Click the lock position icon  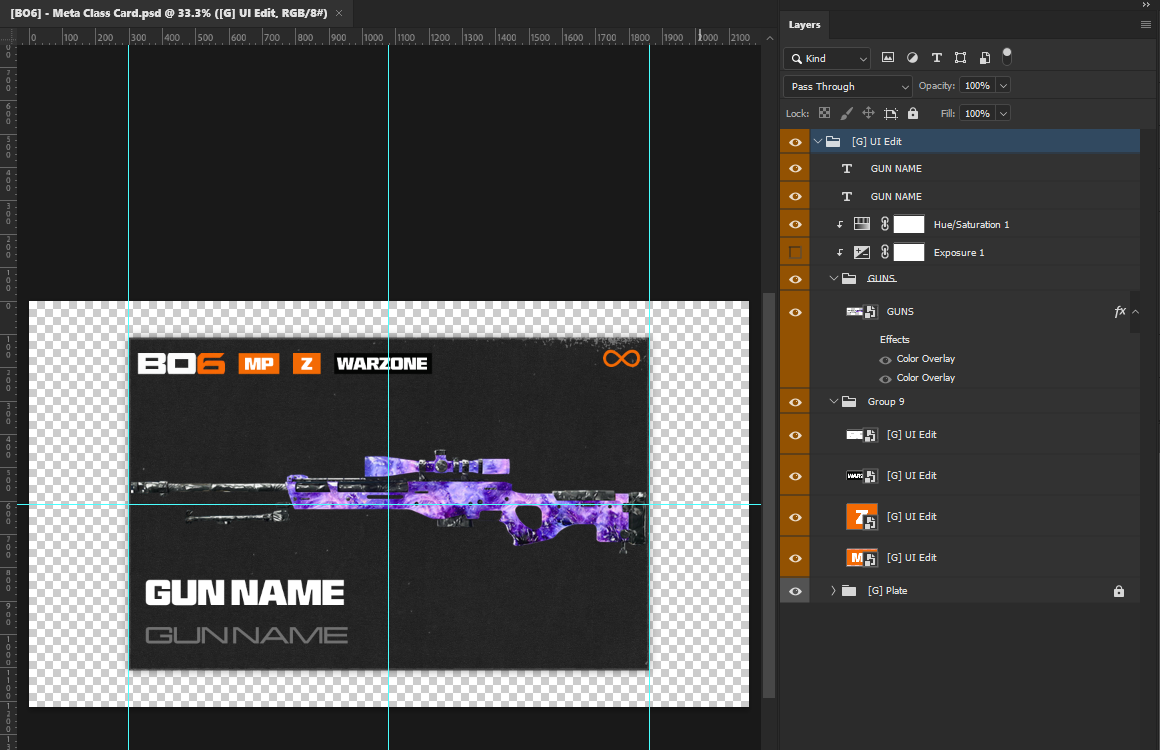point(868,114)
